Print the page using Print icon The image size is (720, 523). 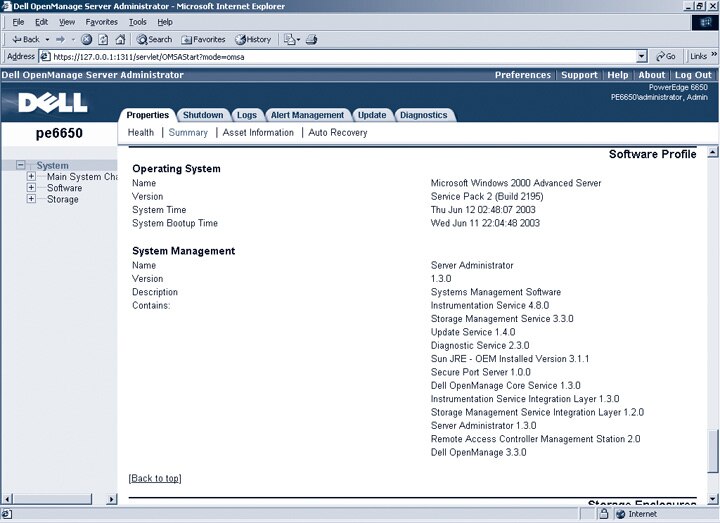coord(312,39)
